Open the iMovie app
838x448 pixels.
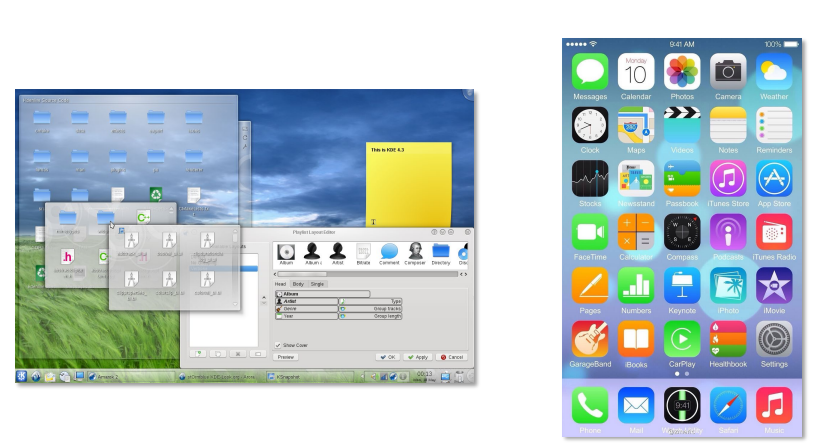coord(774,285)
